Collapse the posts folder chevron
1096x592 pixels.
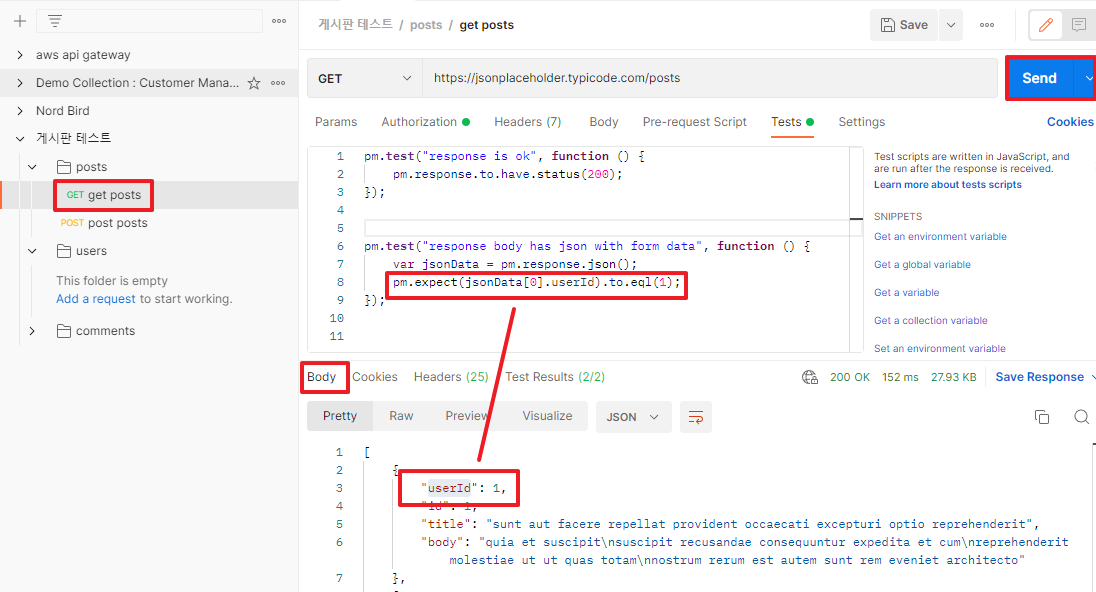click(32, 166)
